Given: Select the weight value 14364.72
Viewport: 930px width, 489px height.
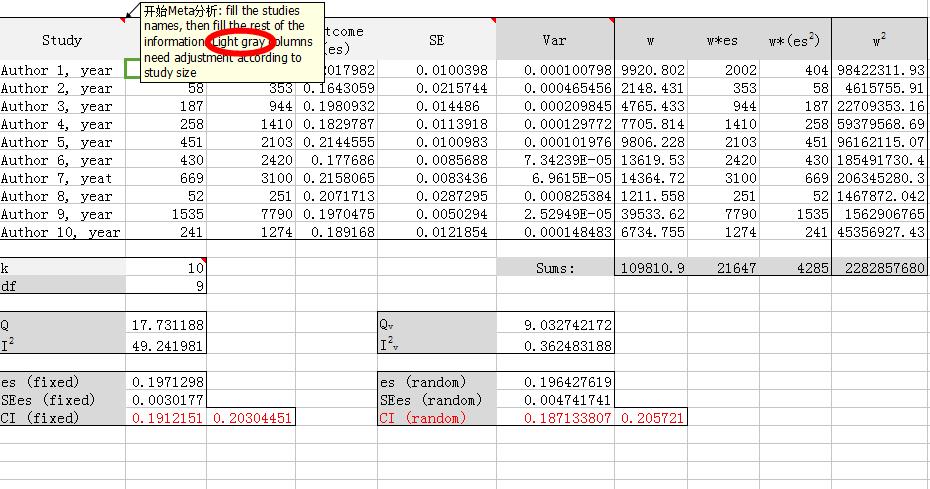Looking at the screenshot, I should pyautogui.click(x=651, y=178).
